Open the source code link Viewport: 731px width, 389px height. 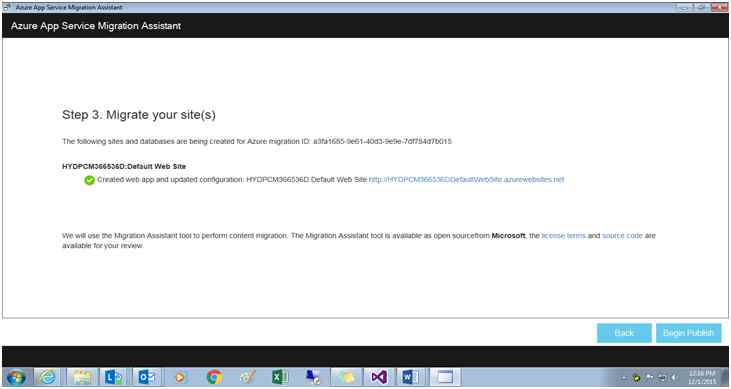pyautogui.click(x=622, y=236)
